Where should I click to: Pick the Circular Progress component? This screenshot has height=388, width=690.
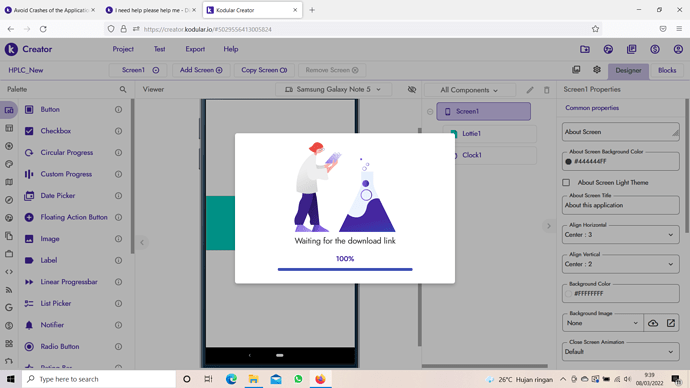(66, 153)
